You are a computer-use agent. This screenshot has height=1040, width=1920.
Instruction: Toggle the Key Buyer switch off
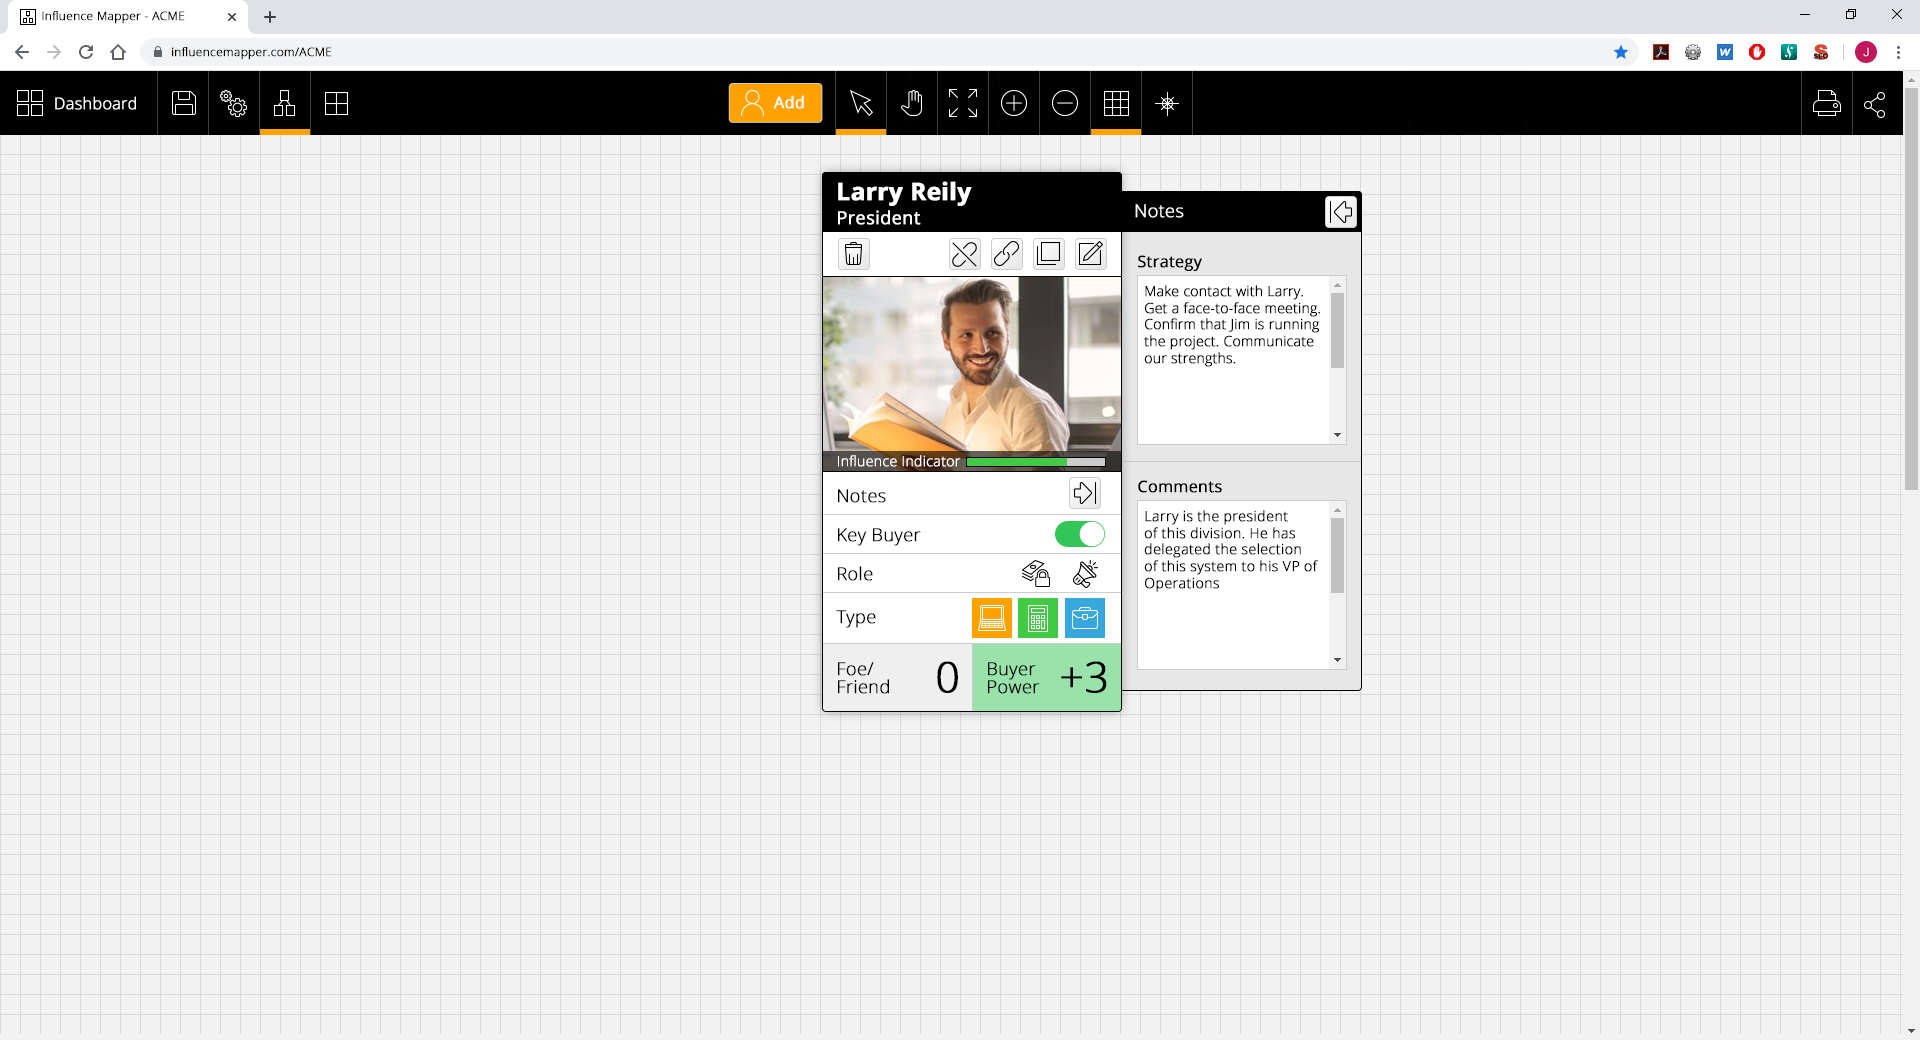[x=1080, y=534]
